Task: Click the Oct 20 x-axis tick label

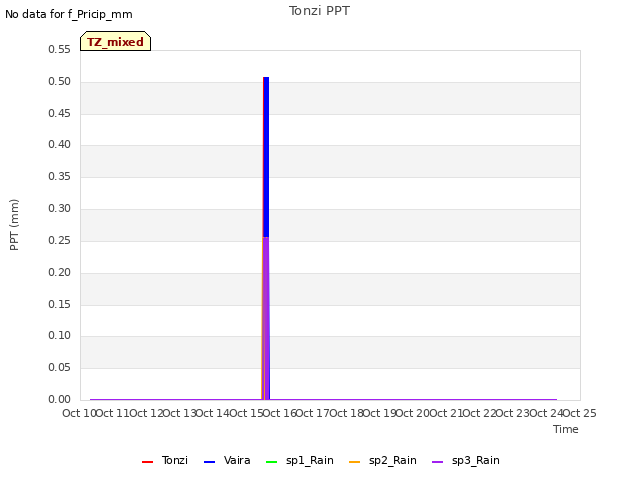Action: click(413, 413)
